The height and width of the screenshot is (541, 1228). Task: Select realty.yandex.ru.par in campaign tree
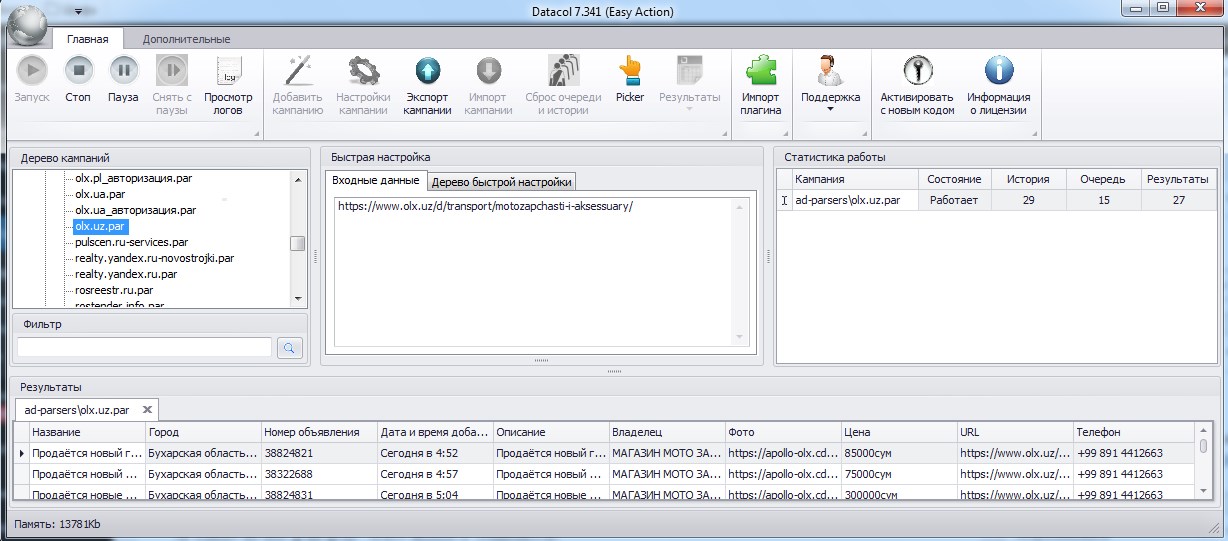click(126, 274)
